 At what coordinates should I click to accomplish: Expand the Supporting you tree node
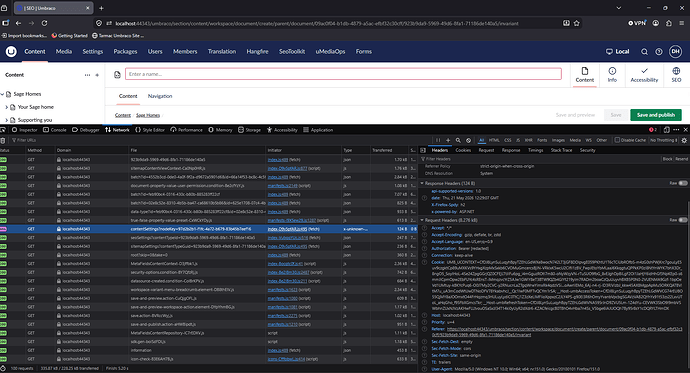point(7,120)
